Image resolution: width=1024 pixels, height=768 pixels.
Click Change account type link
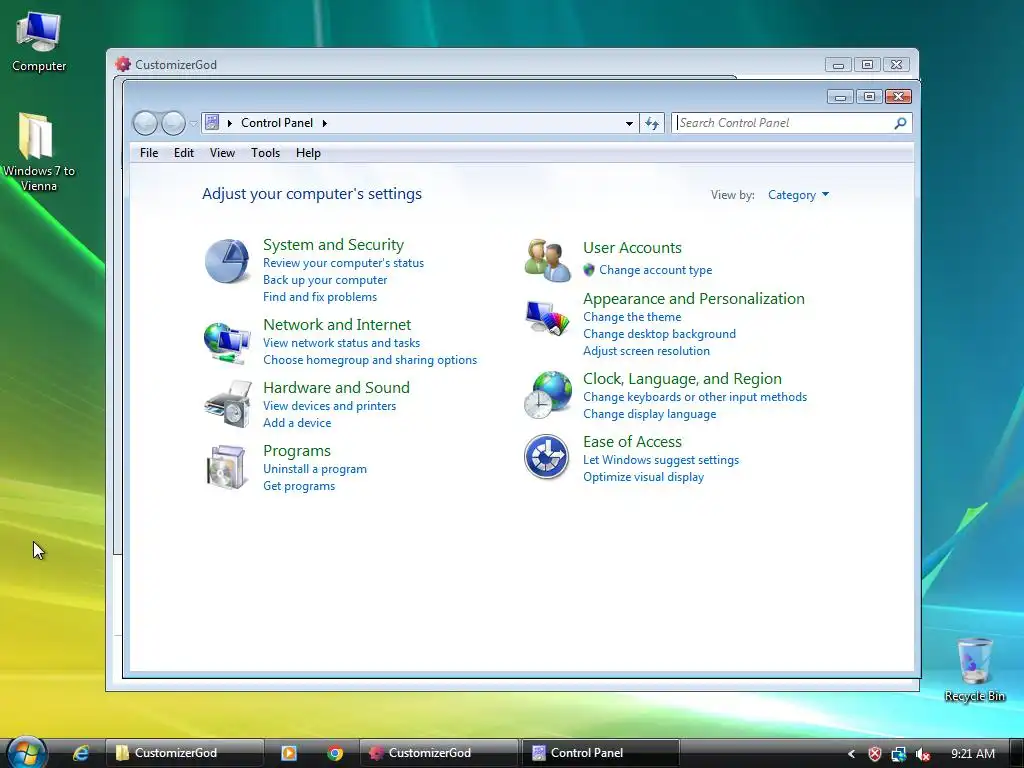[656, 270]
